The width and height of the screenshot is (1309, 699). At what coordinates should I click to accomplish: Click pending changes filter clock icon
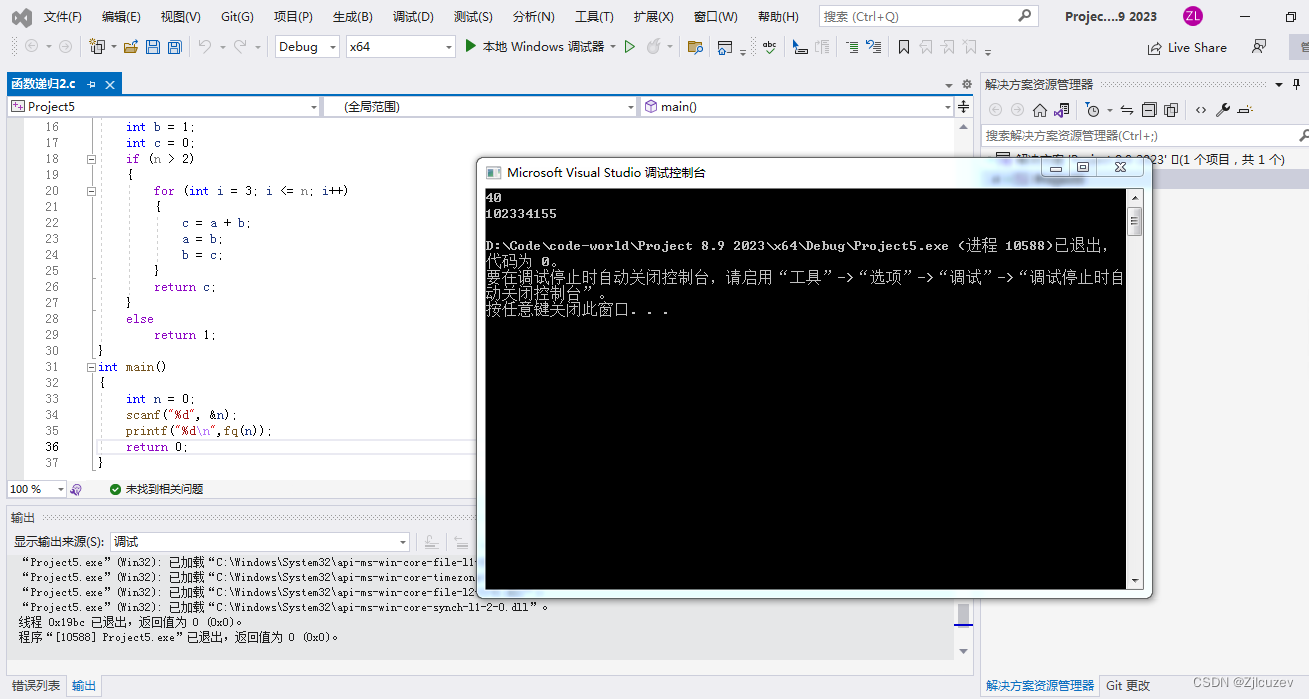click(x=1093, y=110)
